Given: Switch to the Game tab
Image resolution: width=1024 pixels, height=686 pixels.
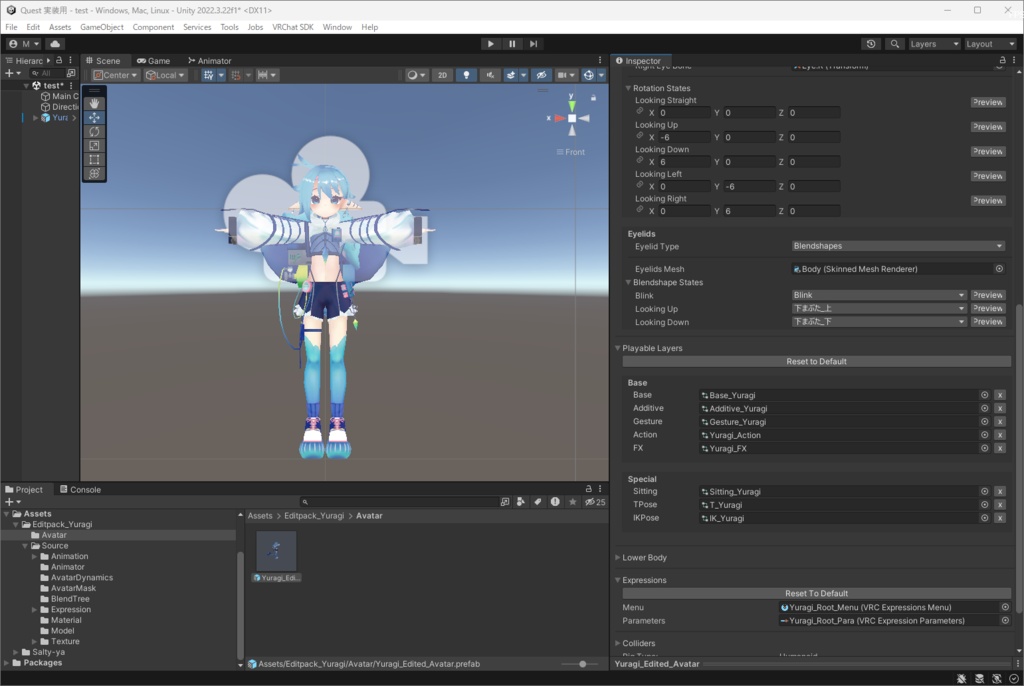Looking at the screenshot, I should (x=153, y=61).
